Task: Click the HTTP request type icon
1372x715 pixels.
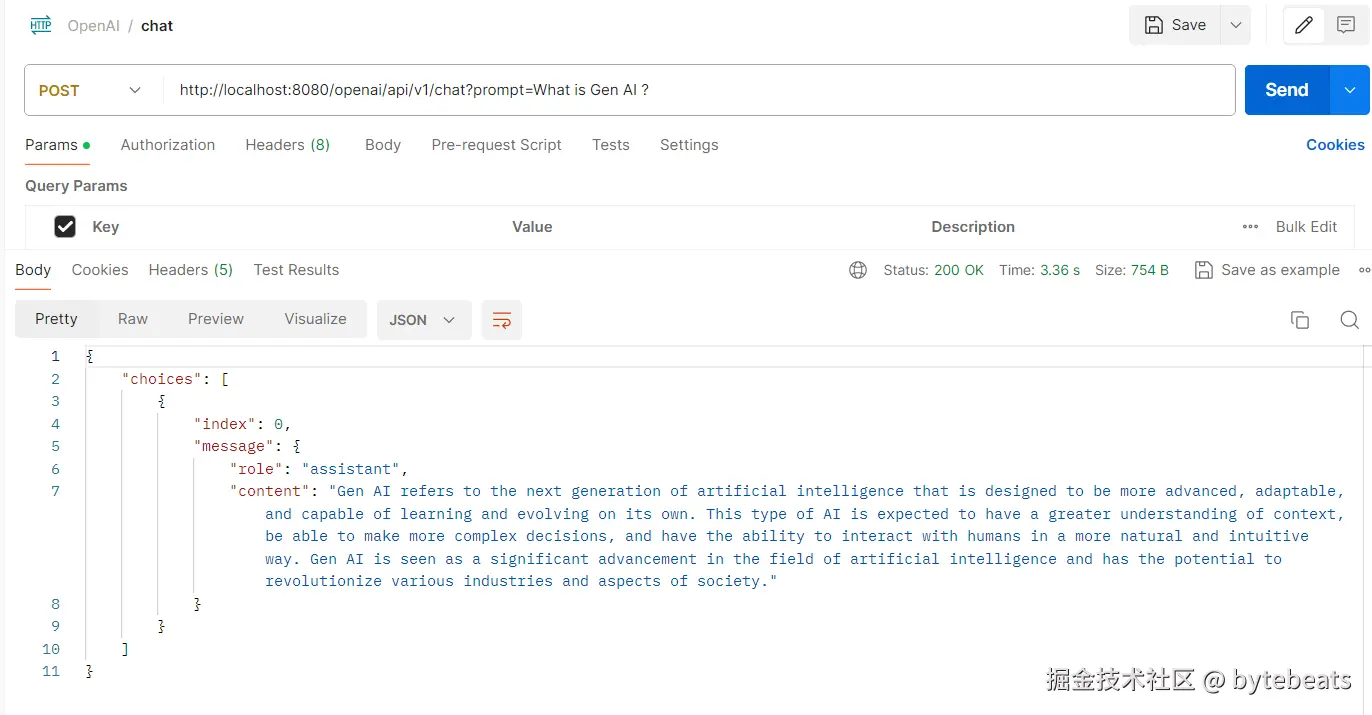Action: click(41, 25)
